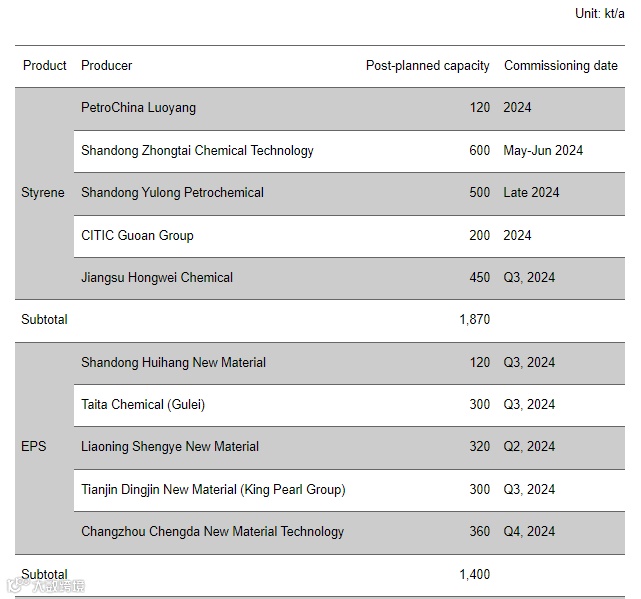Screen dimensions: 641x599
Task: Click Shandong Huihang's 120 capacity value
Action: 480,363
